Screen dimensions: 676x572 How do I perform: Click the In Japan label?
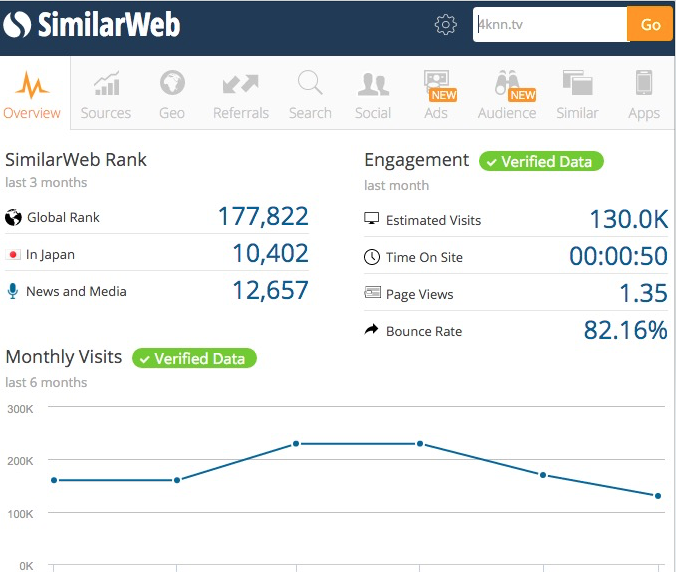[x=50, y=254]
